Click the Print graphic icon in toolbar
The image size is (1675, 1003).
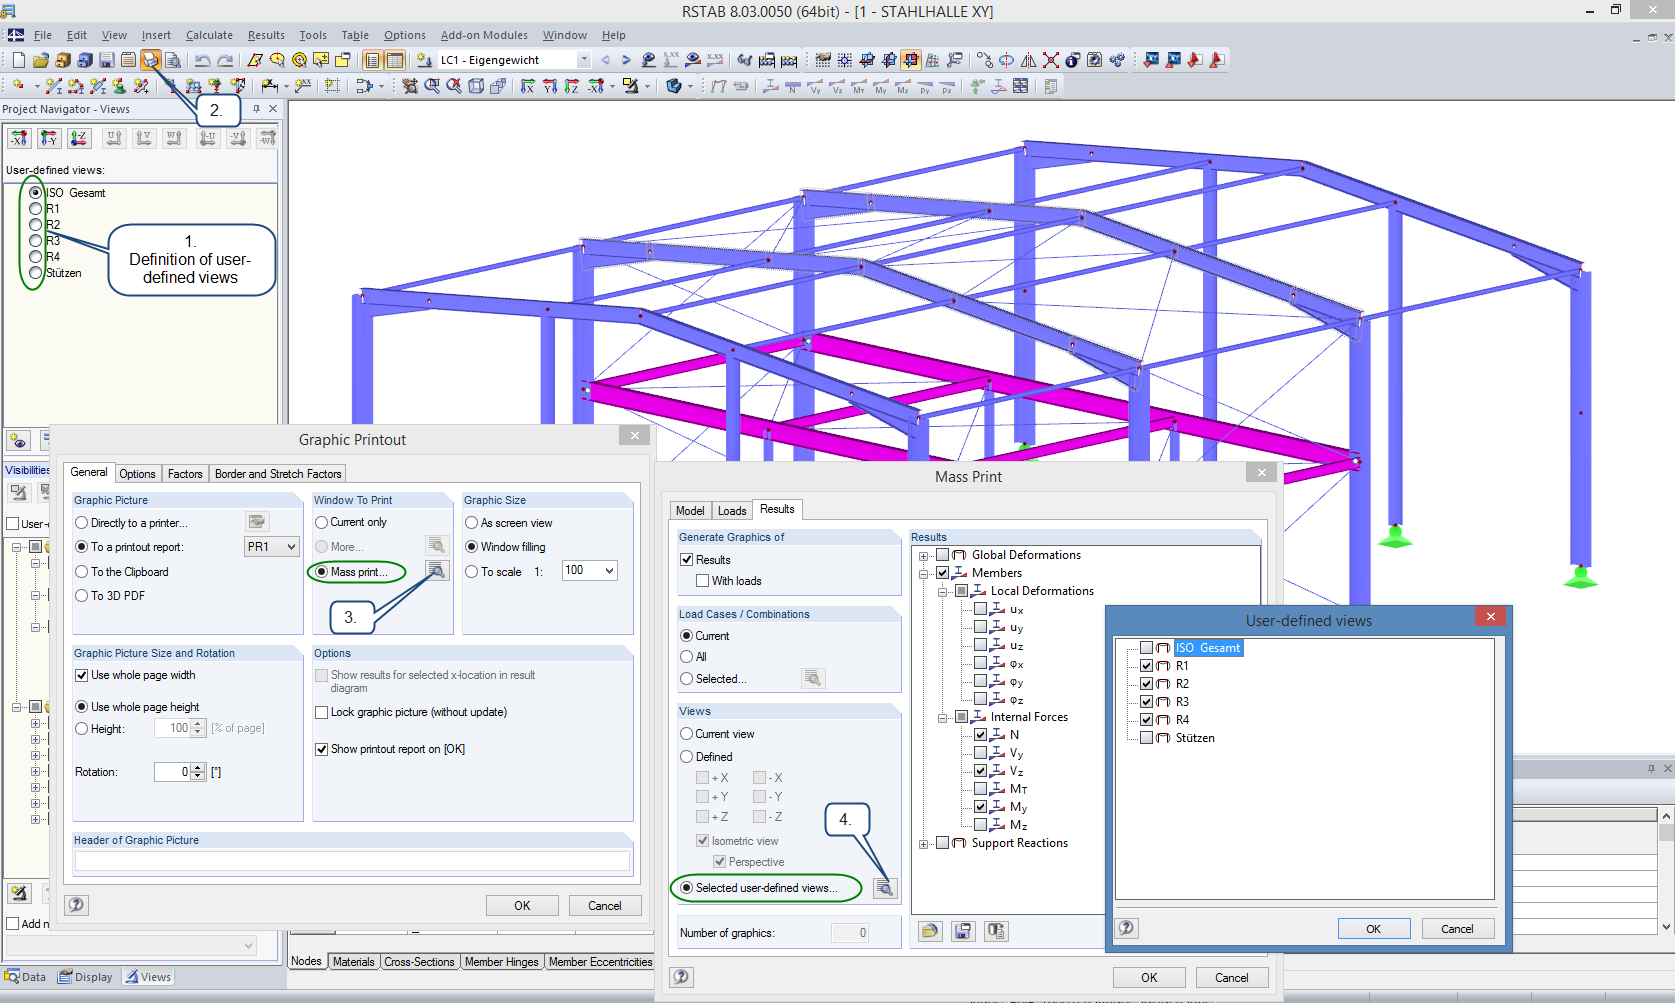tap(150, 60)
